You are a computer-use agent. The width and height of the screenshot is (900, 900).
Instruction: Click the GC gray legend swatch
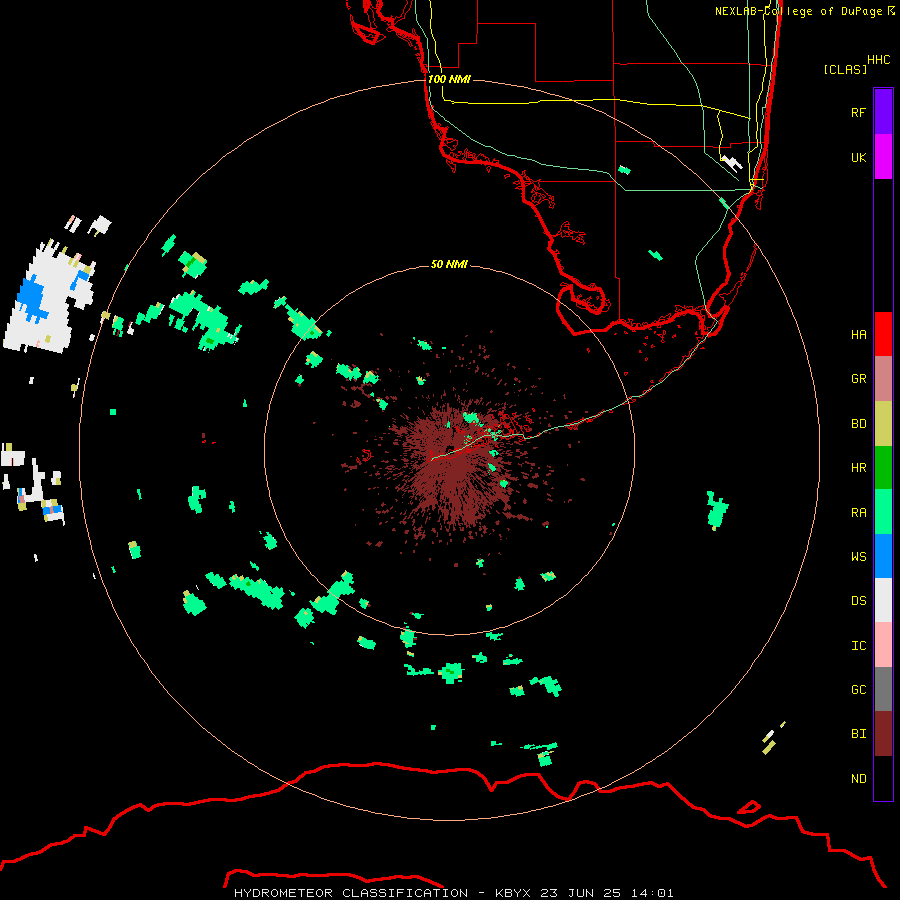[883, 689]
